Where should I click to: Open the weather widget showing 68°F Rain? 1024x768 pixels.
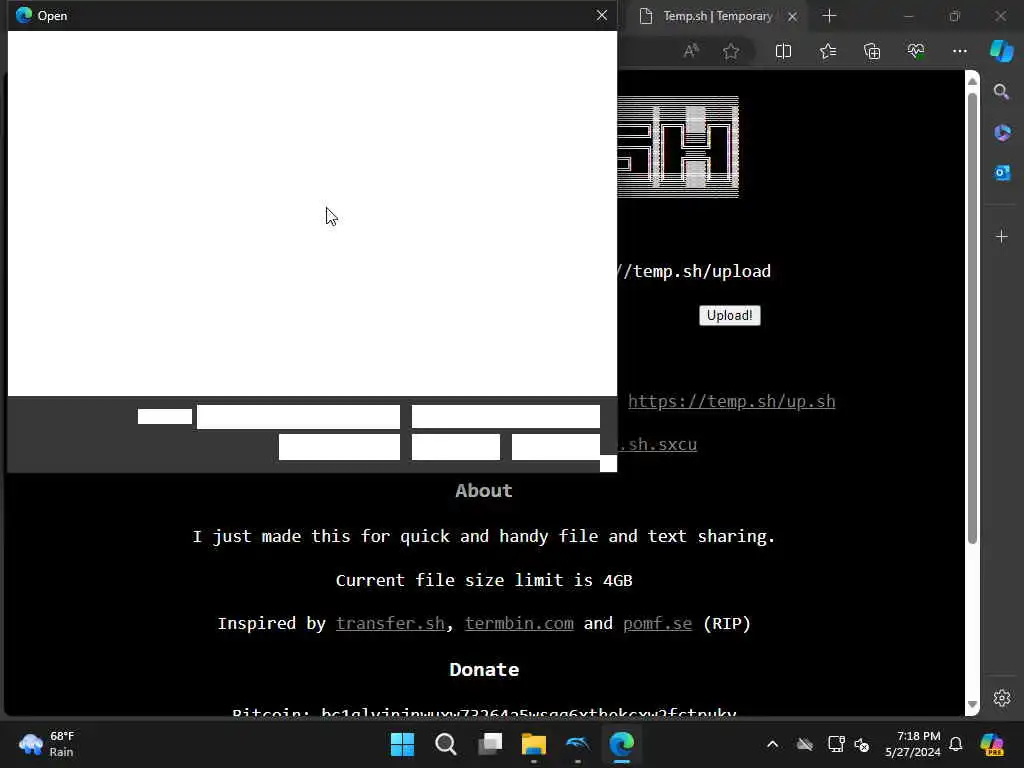[47, 744]
